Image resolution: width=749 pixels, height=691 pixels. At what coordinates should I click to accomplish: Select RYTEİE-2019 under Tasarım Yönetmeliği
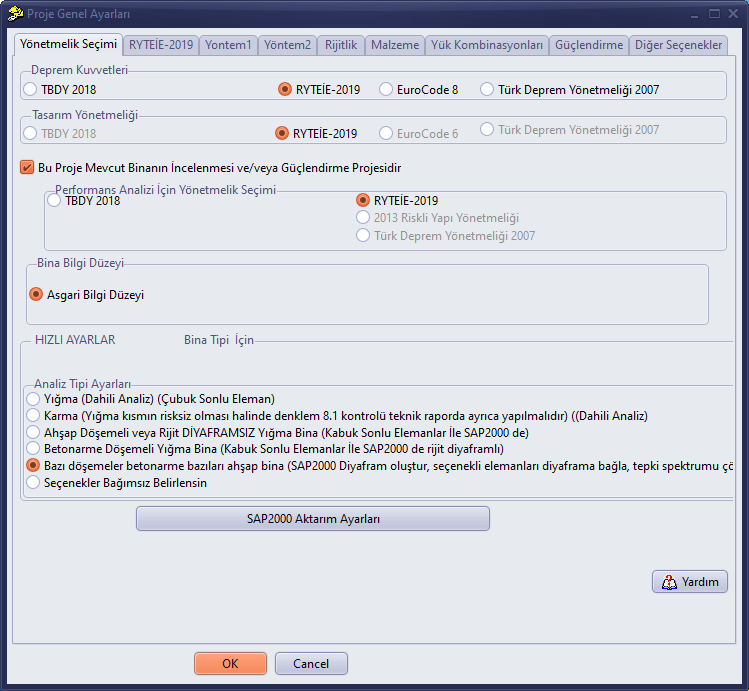[x=316, y=133]
